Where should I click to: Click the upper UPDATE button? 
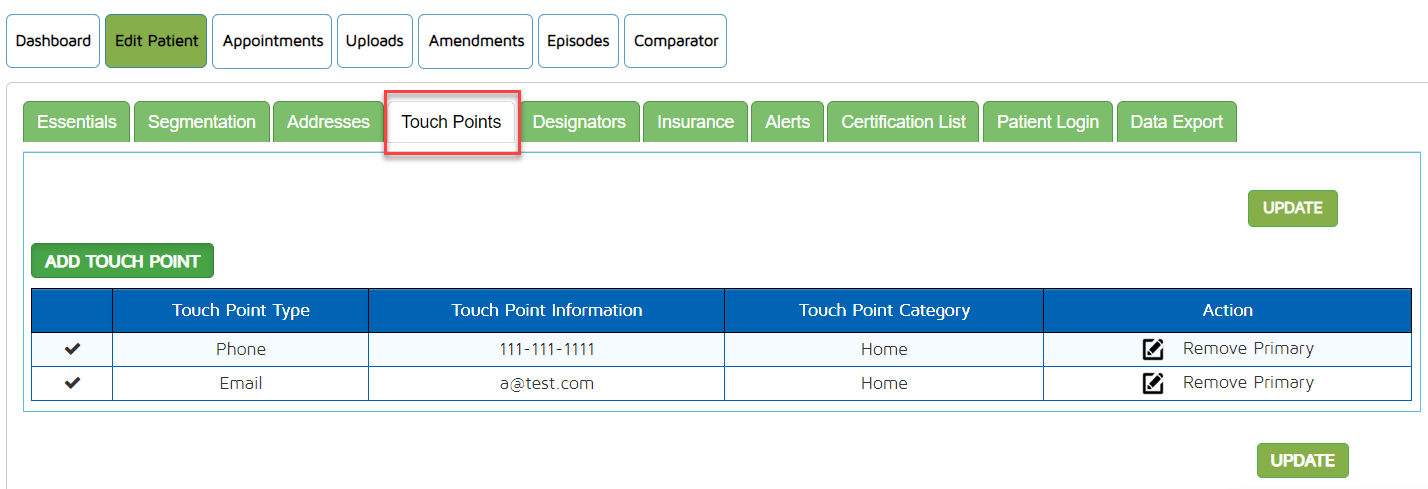[1292, 208]
